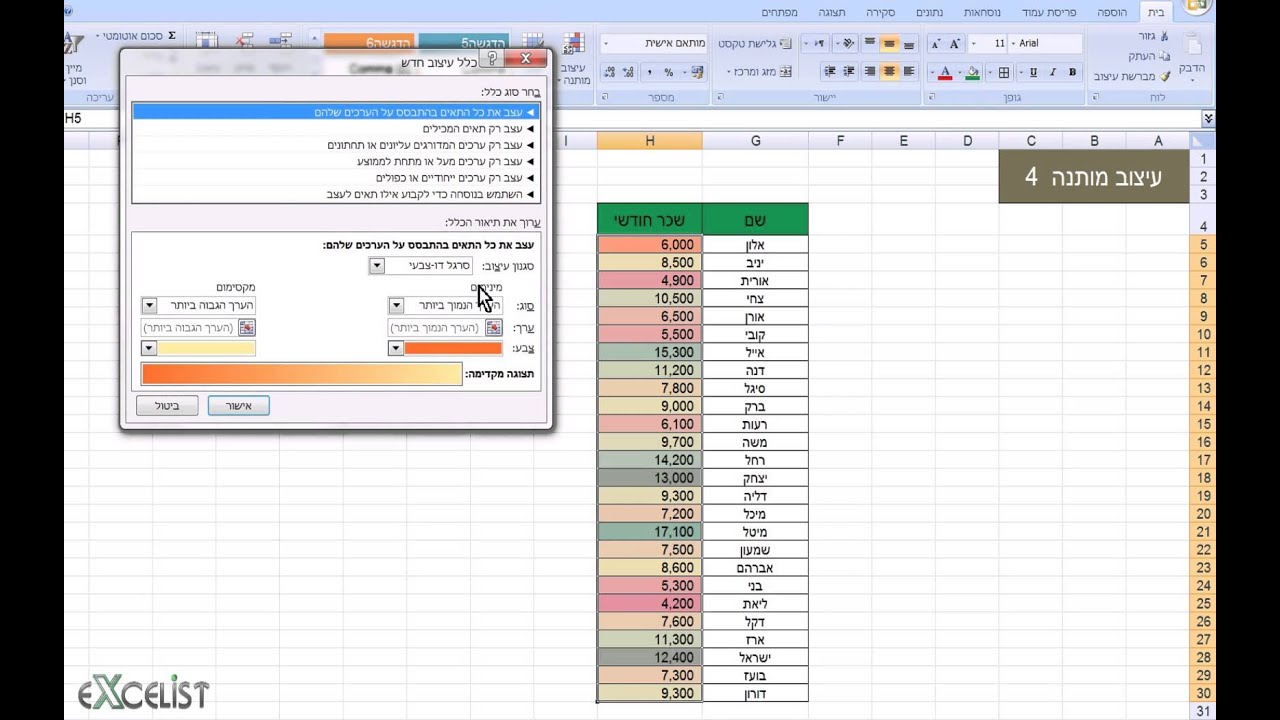This screenshot has width=1280, height=720.
Task: Toggle Wrap Text (גלישת טקסט)
Action: 756,44
